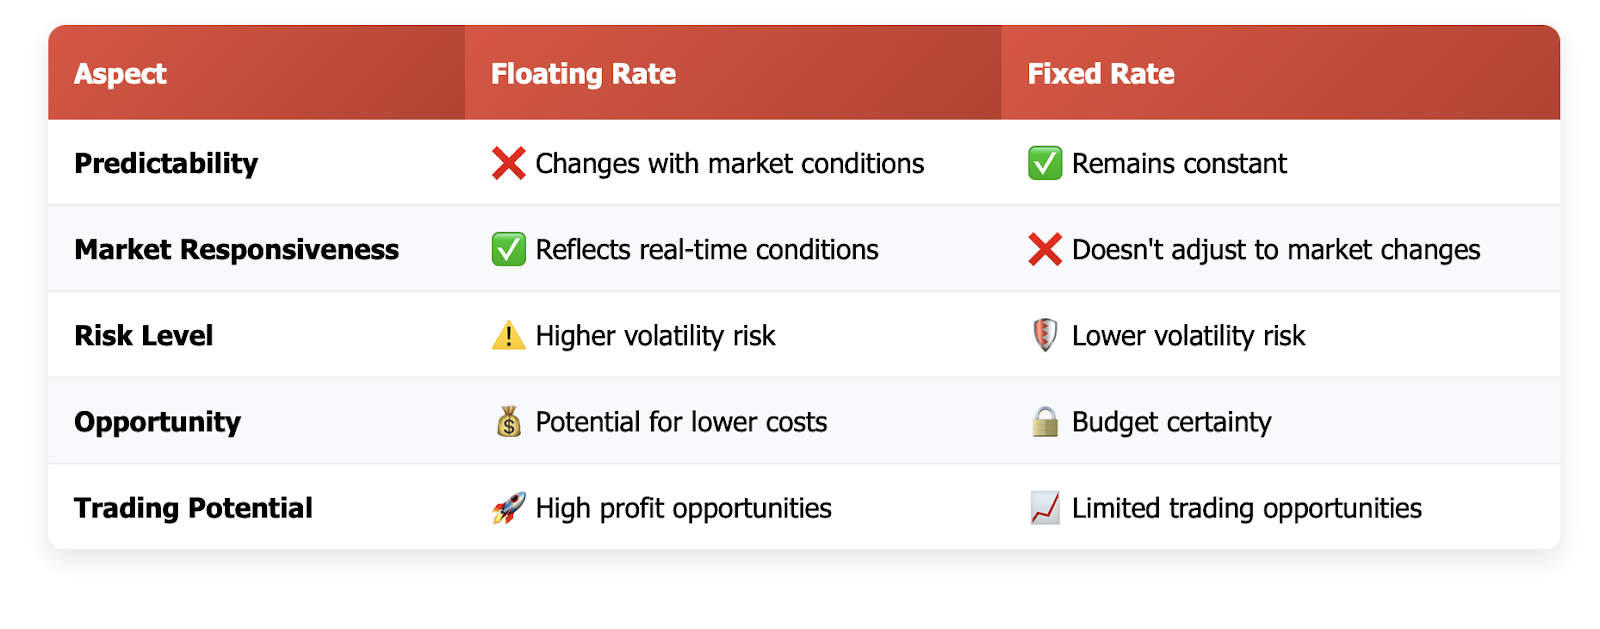Click the rocket icon beside High profit opportunities

(x=508, y=508)
